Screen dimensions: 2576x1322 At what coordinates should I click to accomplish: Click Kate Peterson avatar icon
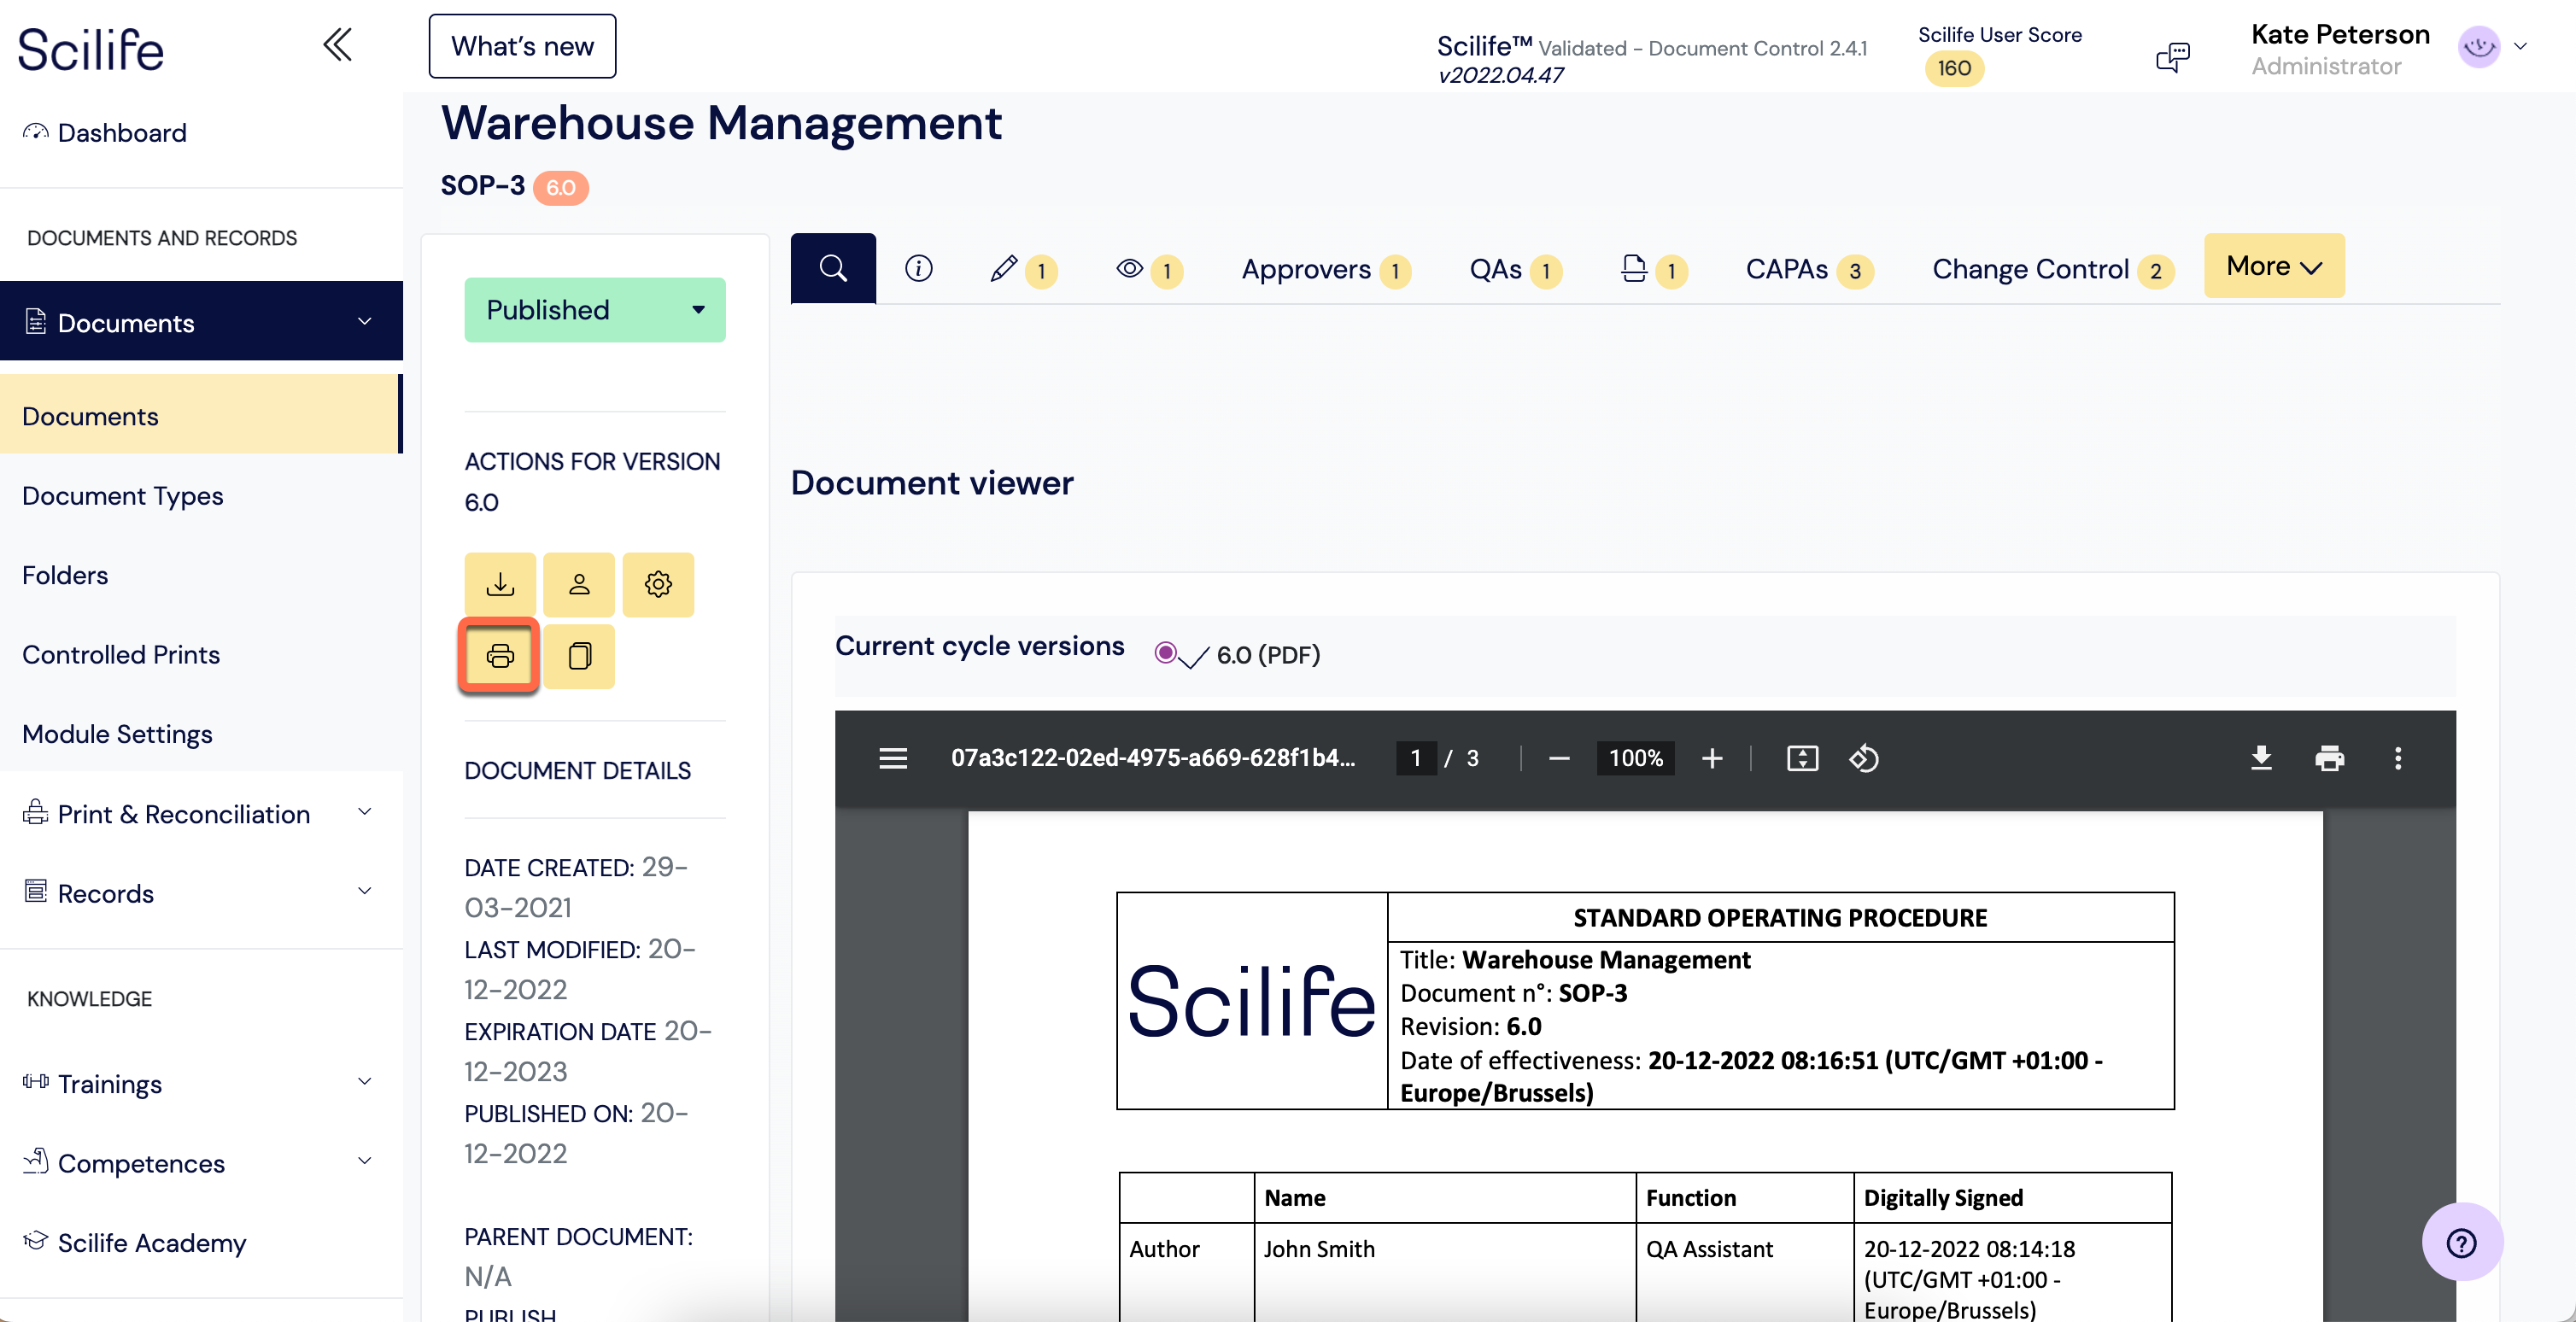click(x=2479, y=47)
